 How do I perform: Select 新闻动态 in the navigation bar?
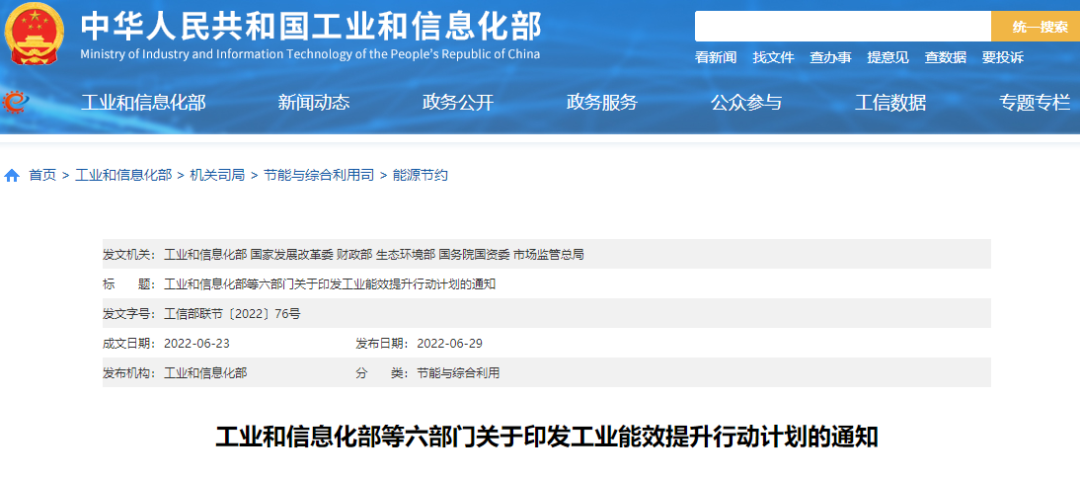(314, 102)
